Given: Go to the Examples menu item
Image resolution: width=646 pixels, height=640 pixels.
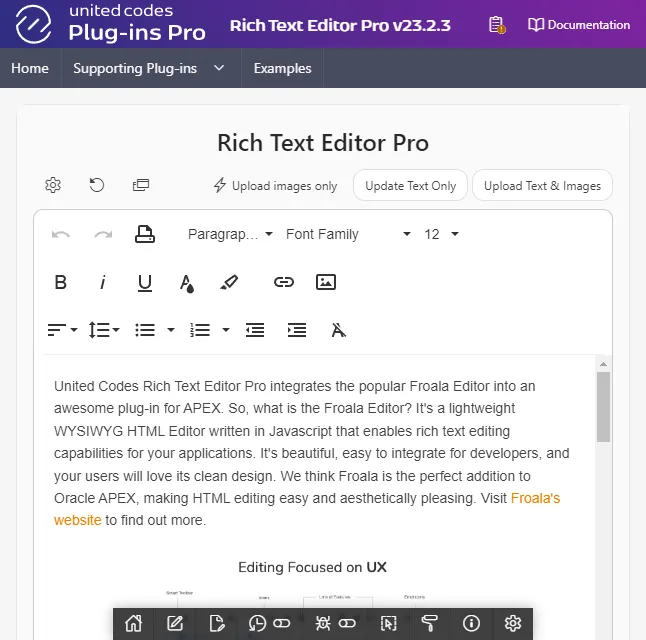Looking at the screenshot, I should click(282, 68).
